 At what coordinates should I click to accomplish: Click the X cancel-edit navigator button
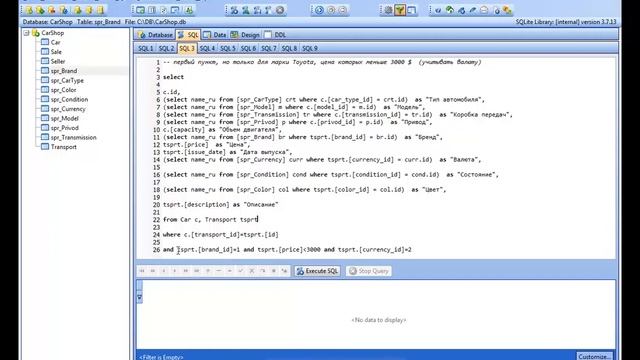pyautogui.click(x=252, y=271)
